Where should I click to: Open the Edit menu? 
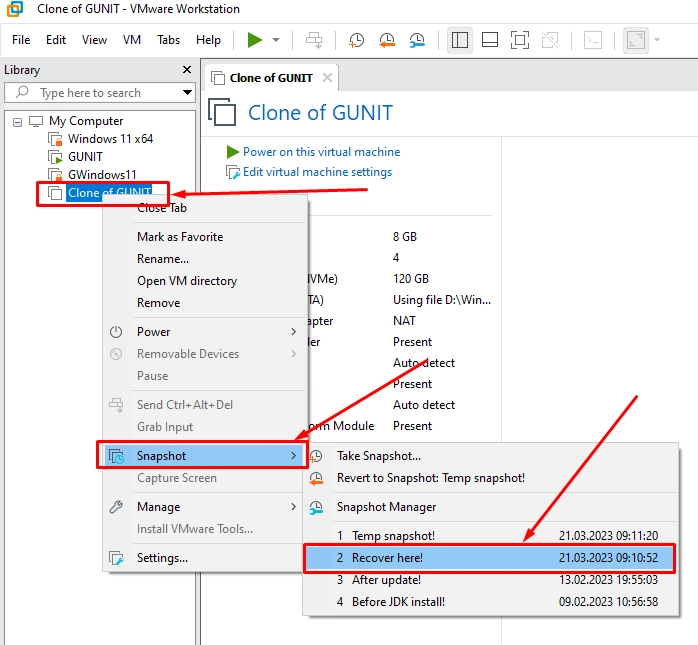coord(56,40)
